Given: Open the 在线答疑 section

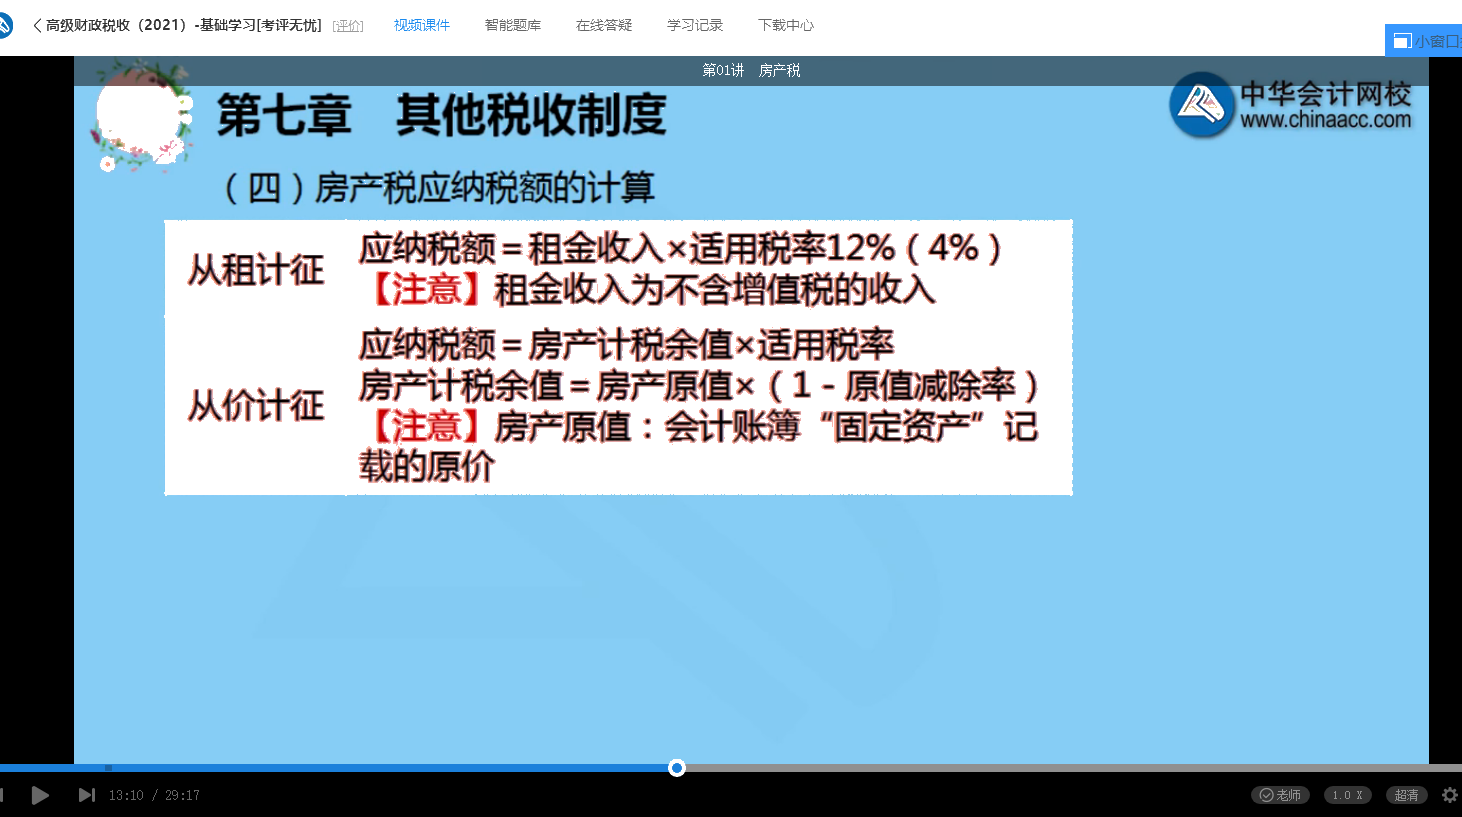Looking at the screenshot, I should click(603, 26).
